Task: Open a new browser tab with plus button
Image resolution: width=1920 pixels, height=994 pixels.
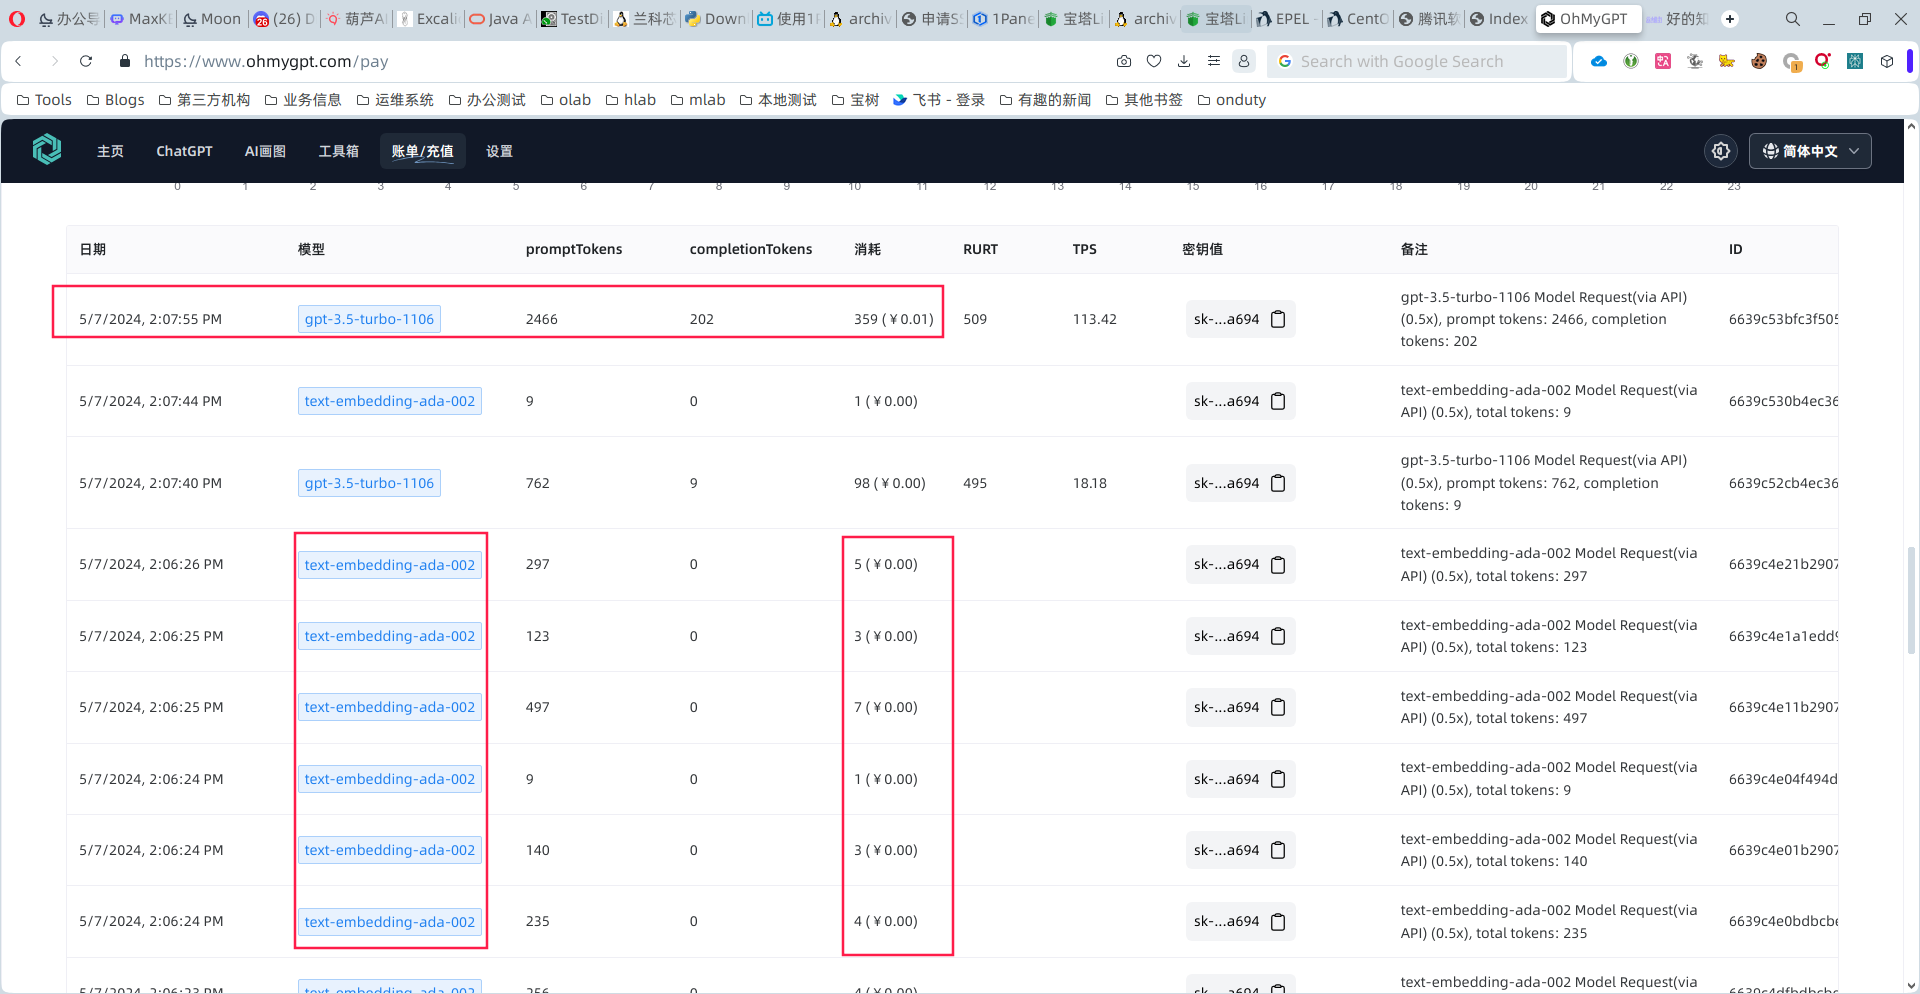Action: [1729, 19]
